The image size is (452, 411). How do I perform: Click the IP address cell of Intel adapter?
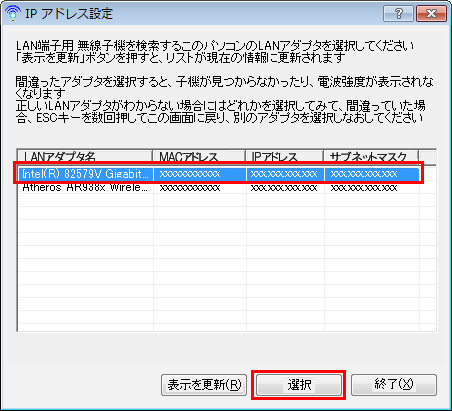pyautogui.click(x=285, y=174)
